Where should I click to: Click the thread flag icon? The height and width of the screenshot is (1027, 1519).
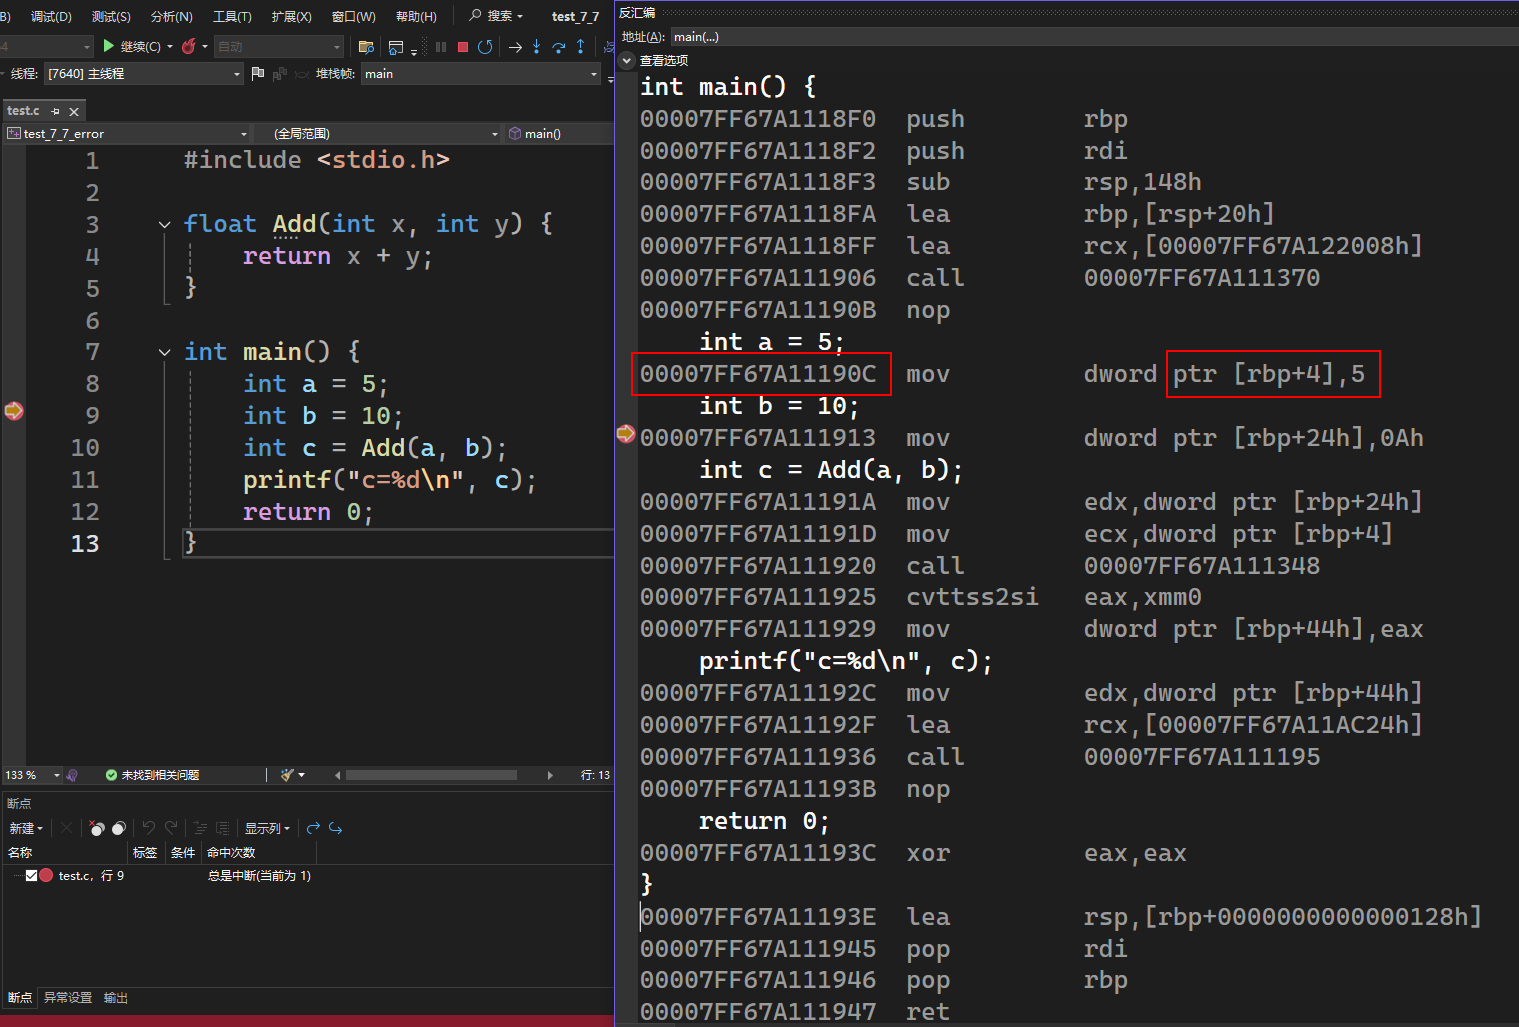point(258,73)
